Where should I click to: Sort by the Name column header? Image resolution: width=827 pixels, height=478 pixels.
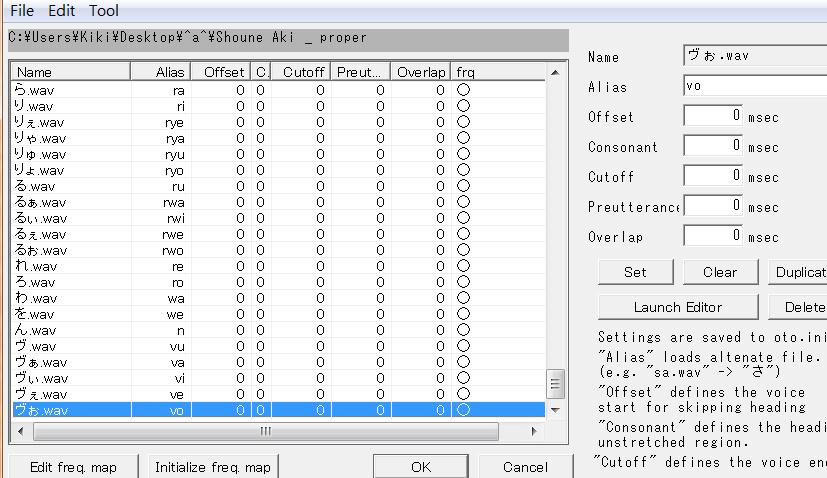coord(71,72)
